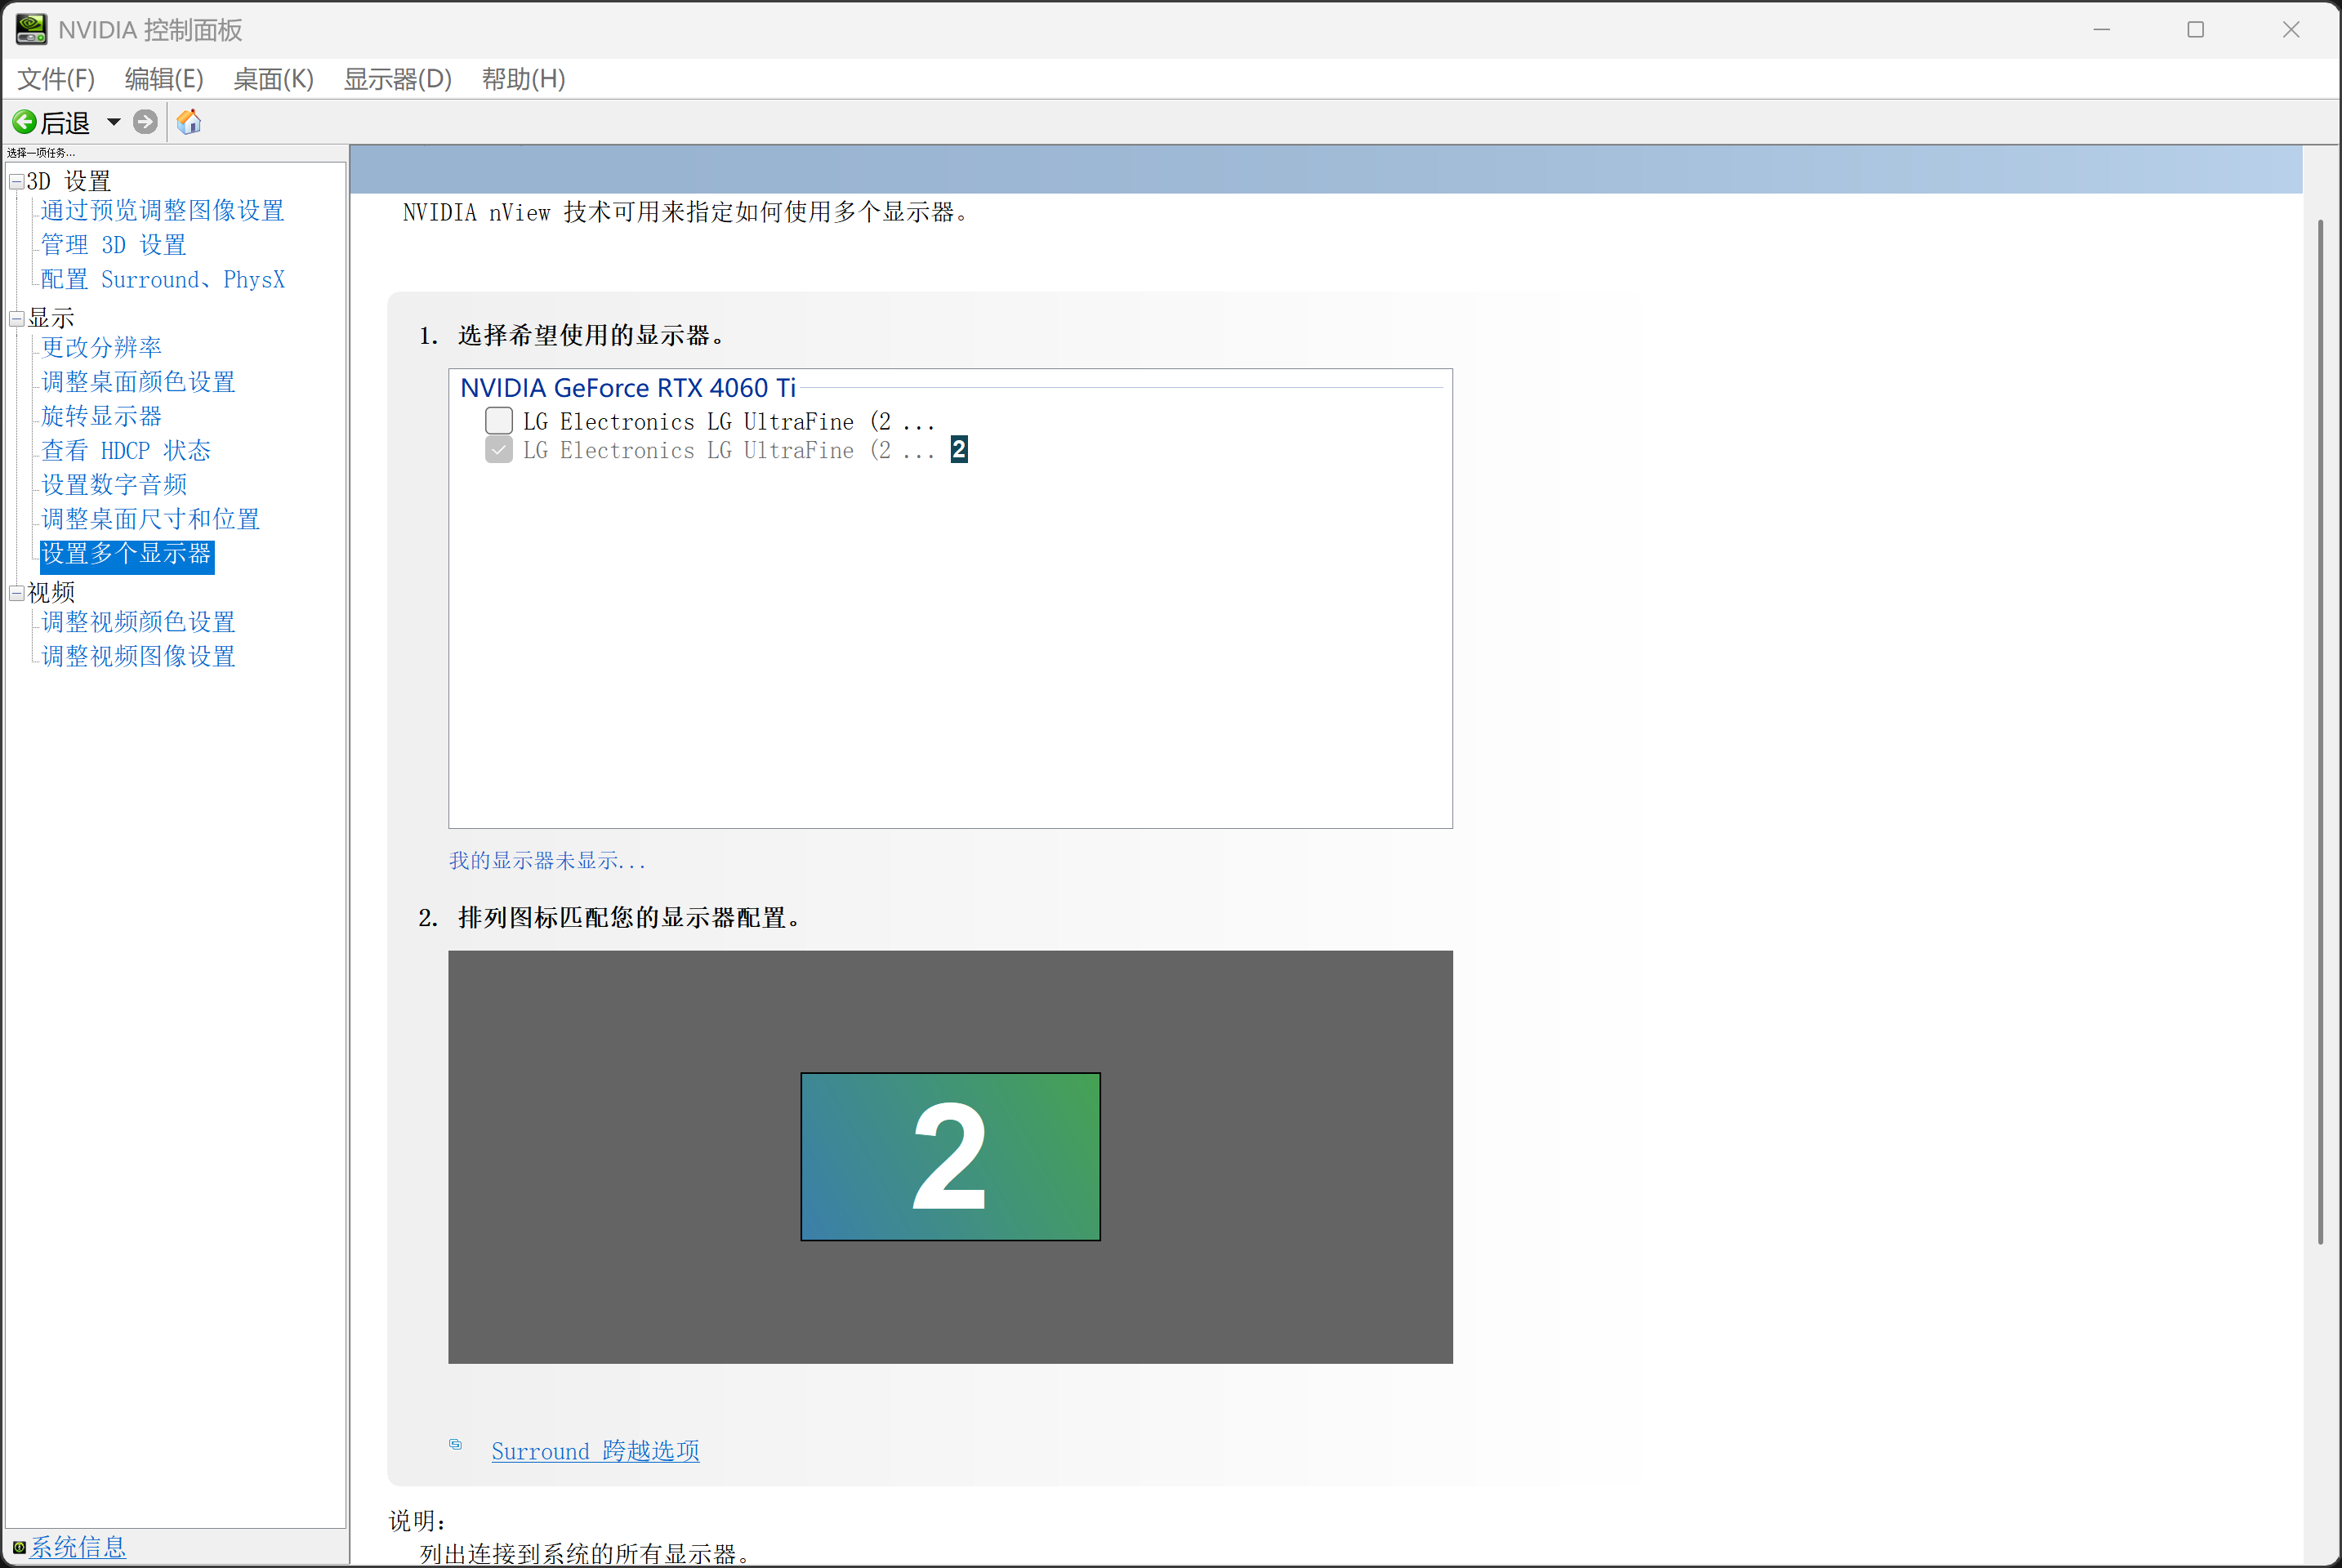The height and width of the screenshot is (1568, 2342).
Task: Click the 后退 label text
Action: click(x=65, y=123)
